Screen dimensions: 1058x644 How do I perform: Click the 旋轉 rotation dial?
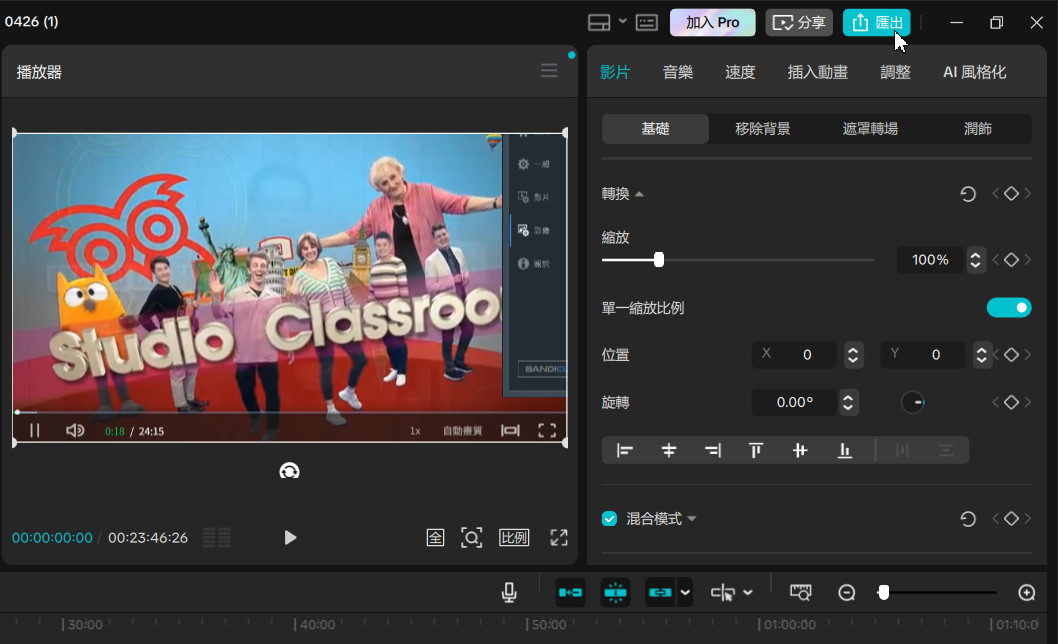pyautogui.click(x=913, y=402)
